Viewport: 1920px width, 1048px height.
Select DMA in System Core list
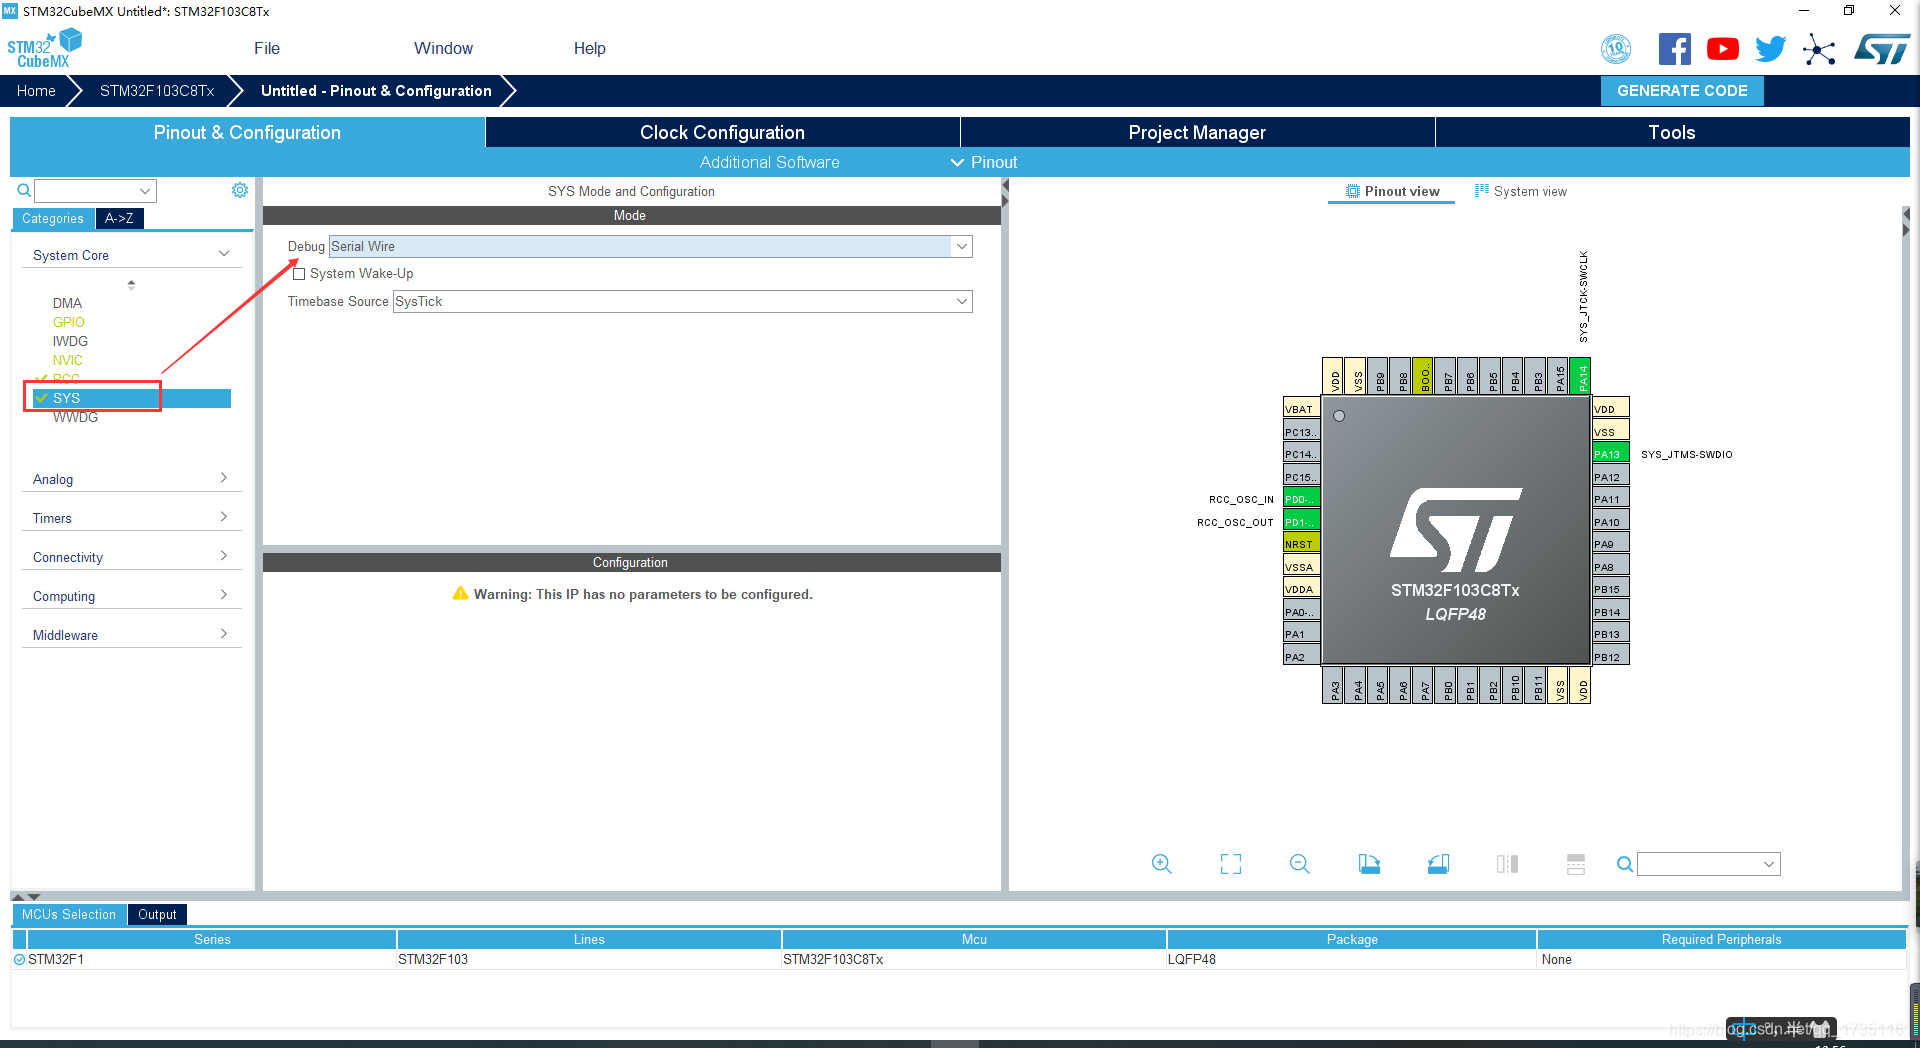(67, 303)
